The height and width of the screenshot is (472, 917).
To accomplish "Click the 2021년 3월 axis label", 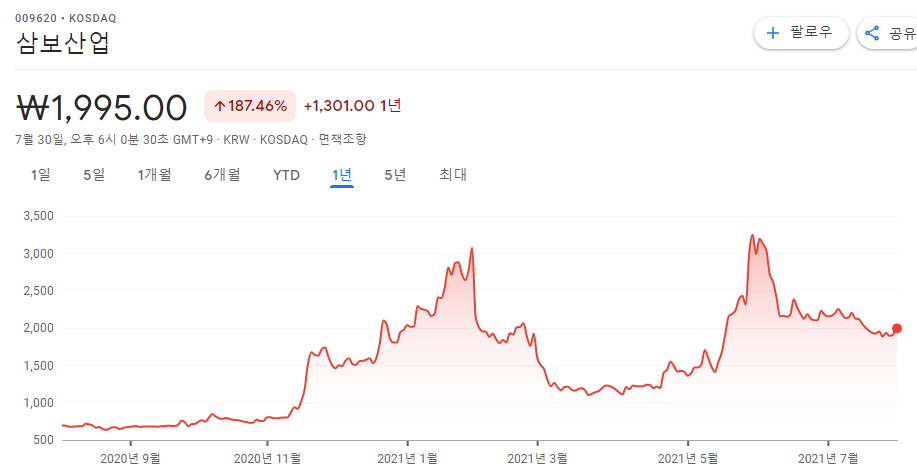I will pos(537,459).
